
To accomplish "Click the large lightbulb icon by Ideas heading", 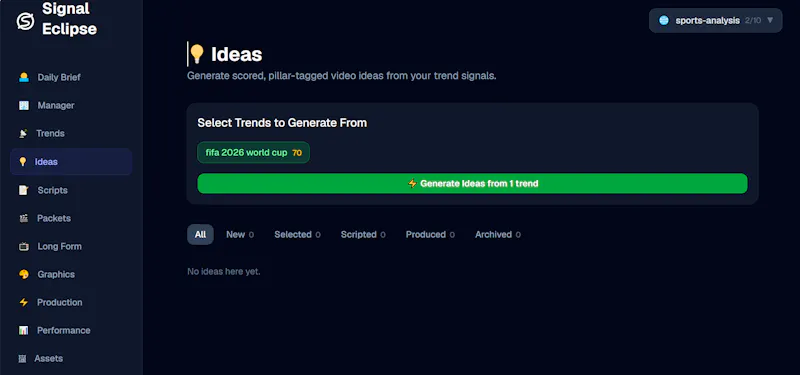I will 197,54.
